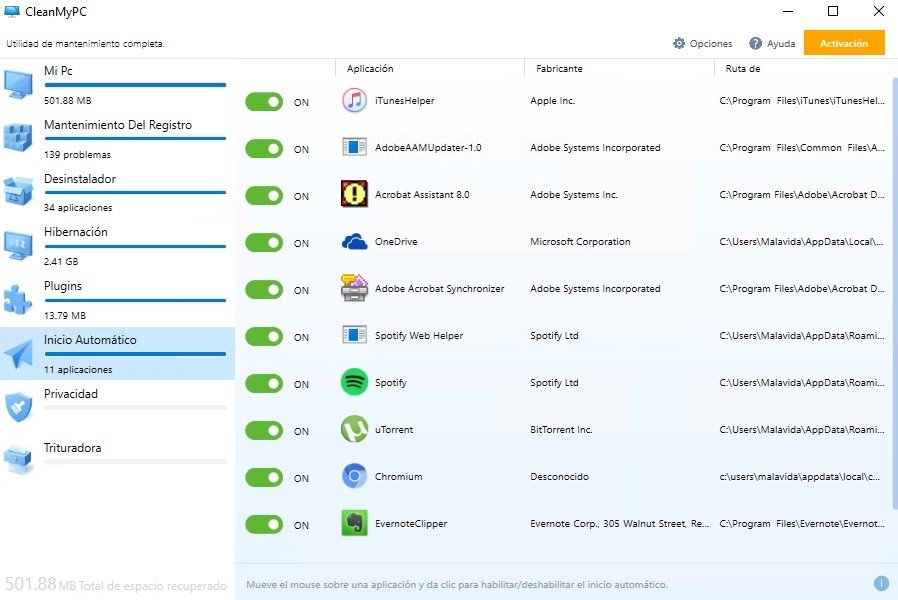Click the '2.41 GB' hibernation size
Viewport: 898px width, 600px height.
click(x=61, y=262)
